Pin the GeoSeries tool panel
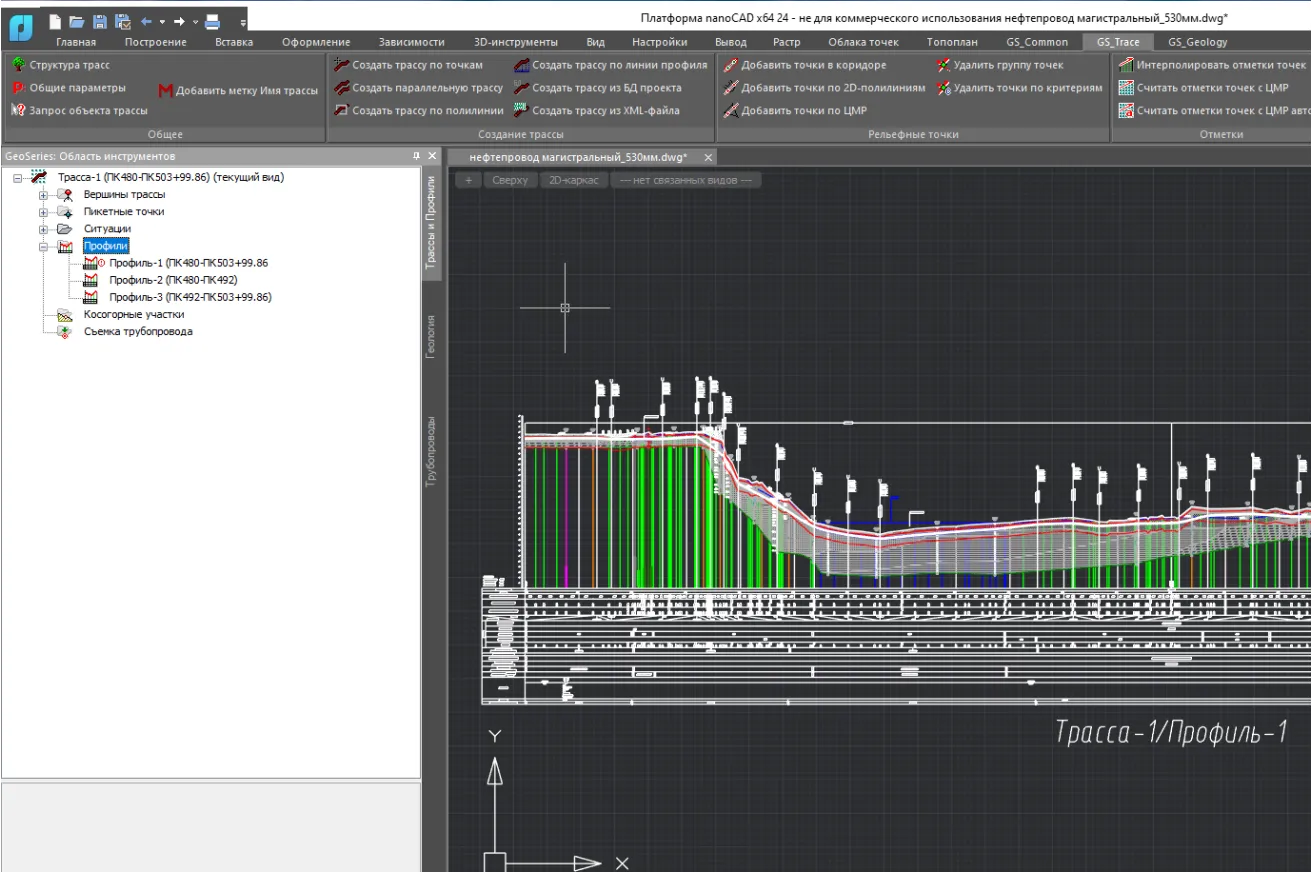Image resolution: width=1312 pixels, height=872 pixels. click(417, 156)
